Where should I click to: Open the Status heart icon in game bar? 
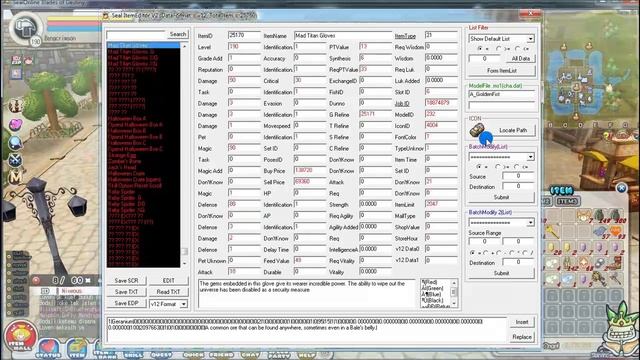(x=49, y=348)
